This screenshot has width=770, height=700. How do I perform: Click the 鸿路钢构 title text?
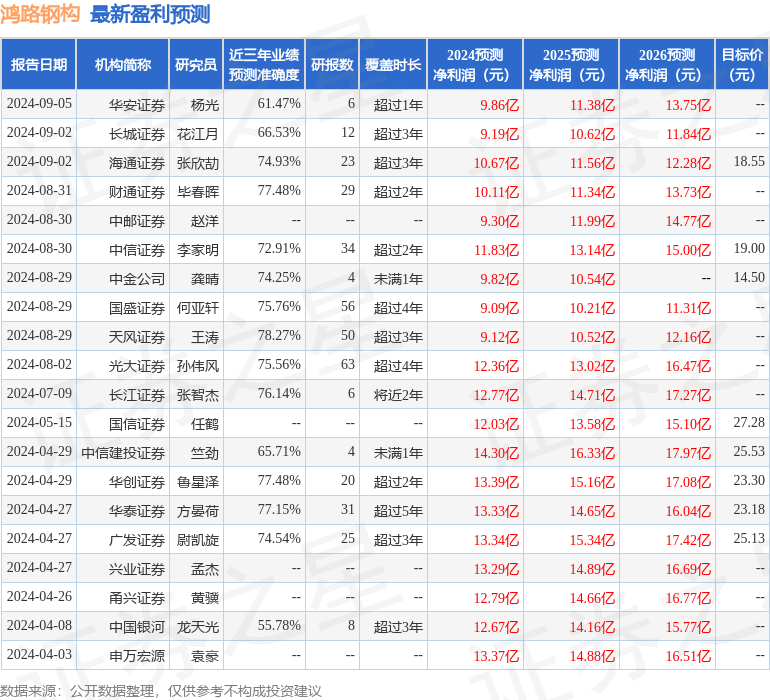[40, 14]
